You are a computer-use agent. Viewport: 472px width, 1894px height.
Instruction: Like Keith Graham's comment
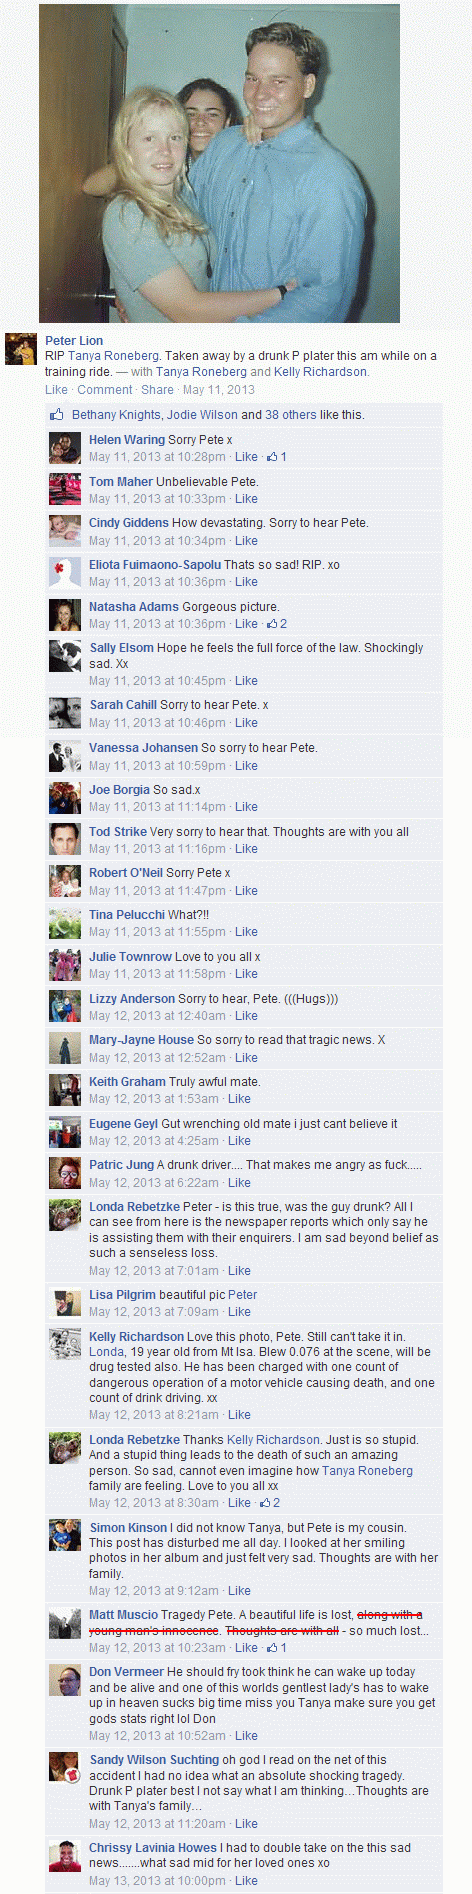pyautogui.click(x=240, y=1099)
